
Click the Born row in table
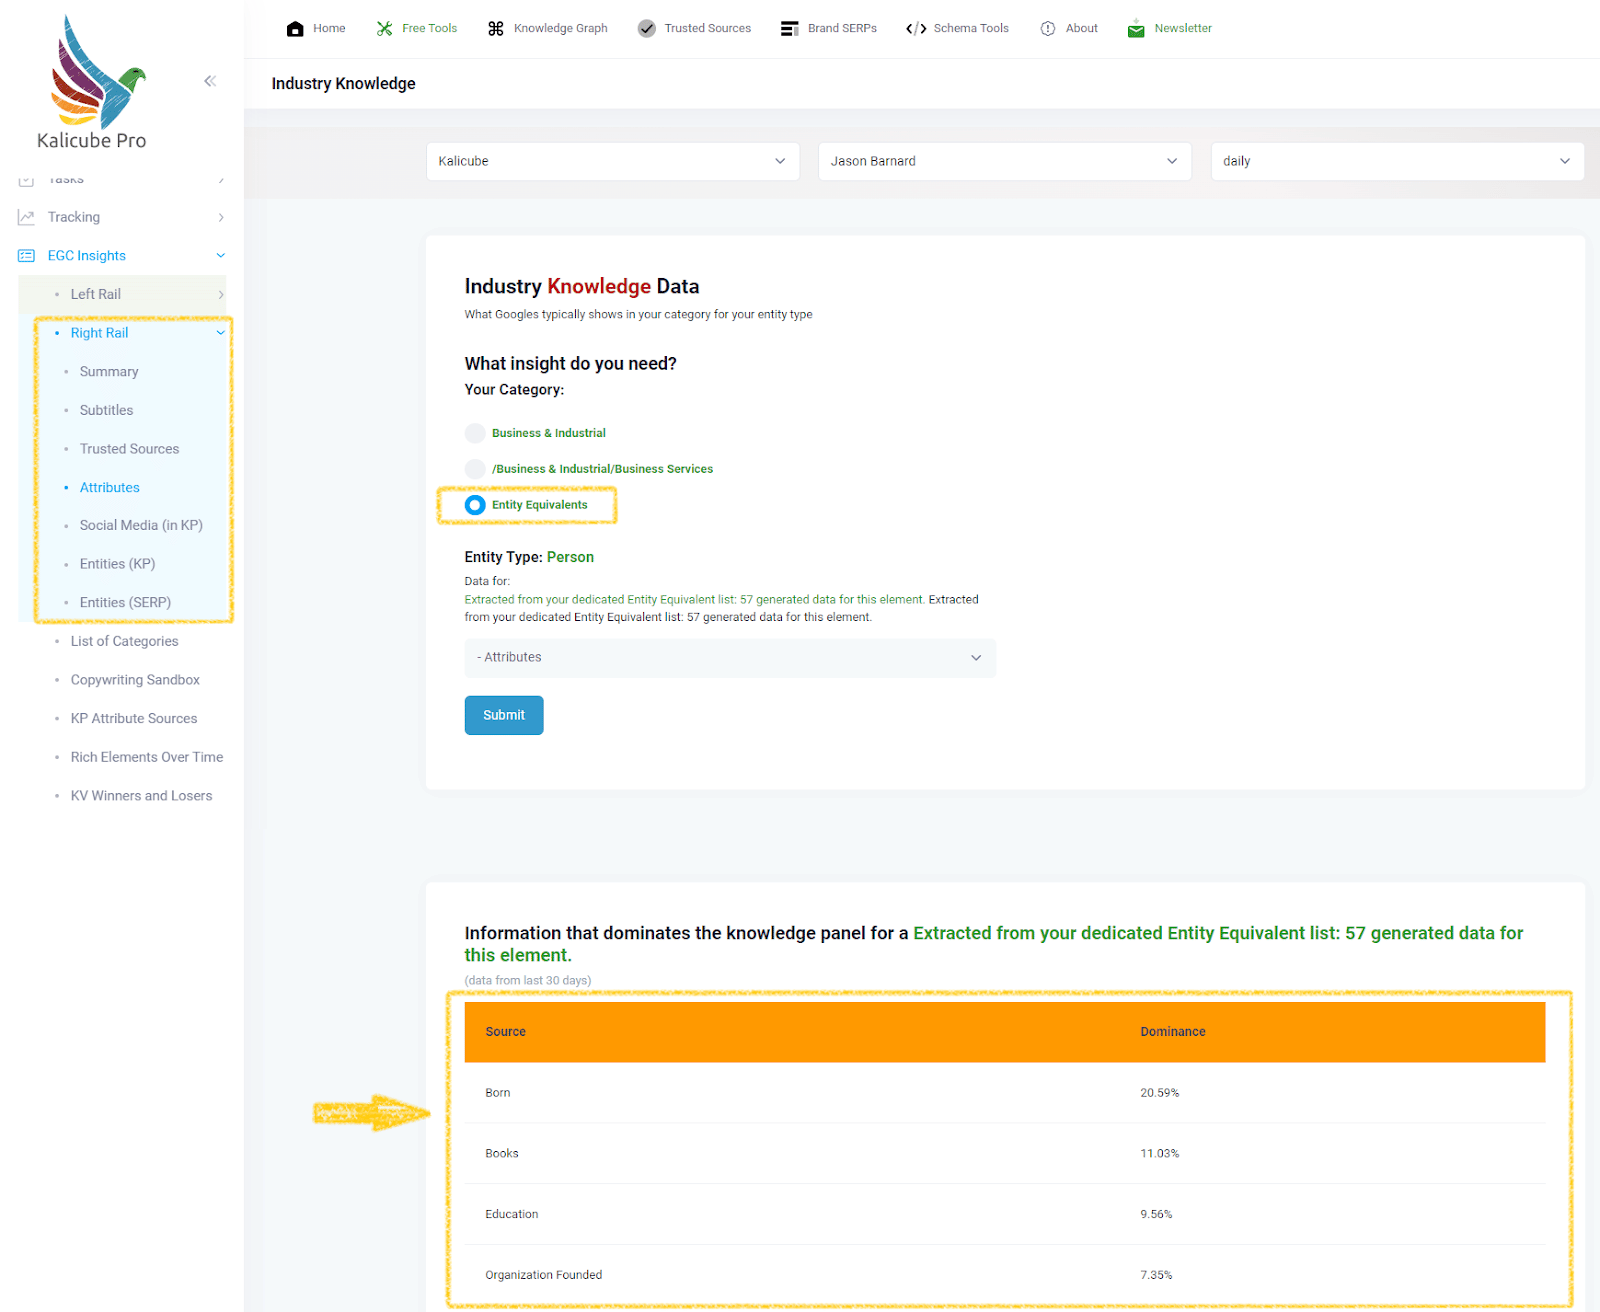[x=1005, y=1093]
